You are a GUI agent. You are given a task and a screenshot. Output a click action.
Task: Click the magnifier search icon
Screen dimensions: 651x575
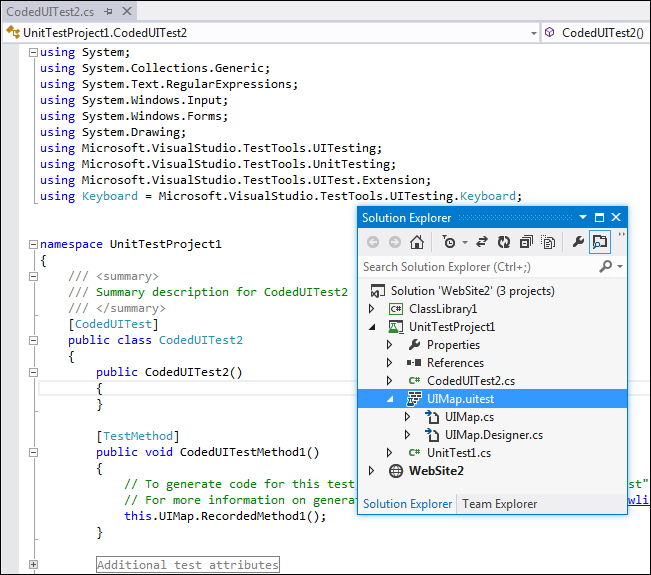[605, 266]
